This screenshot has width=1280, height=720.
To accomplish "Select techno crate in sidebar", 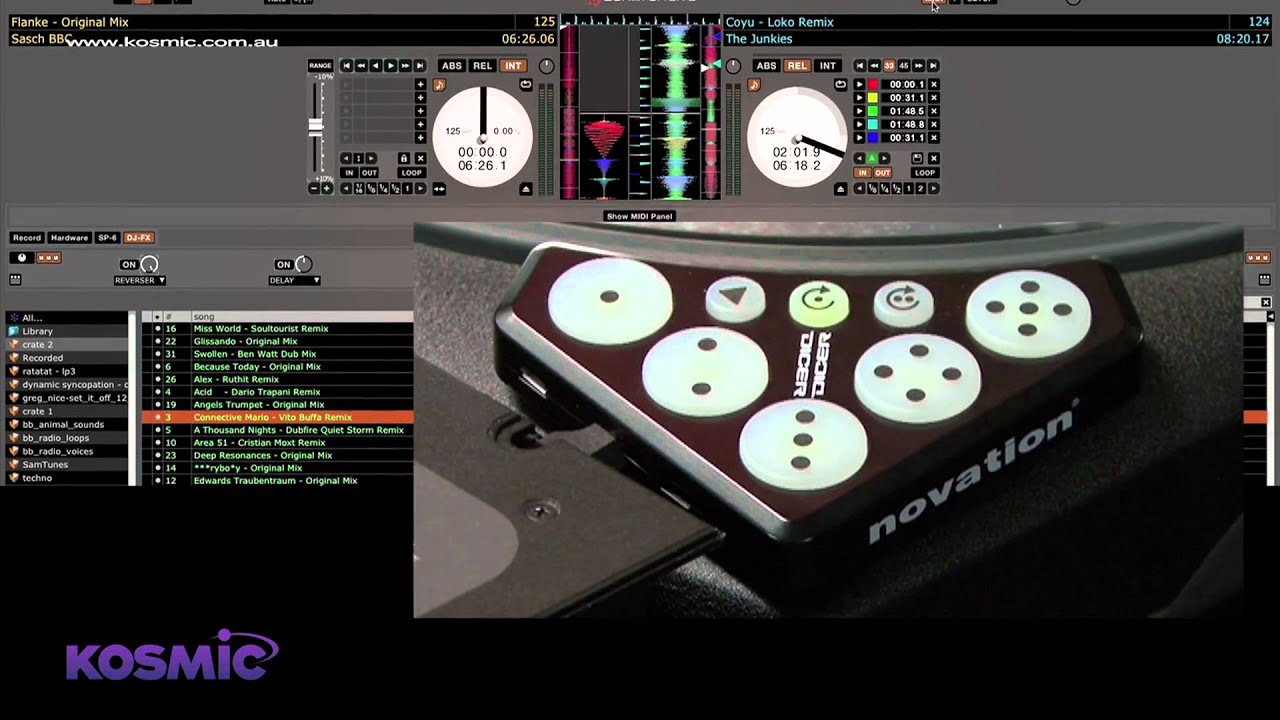I will (68, 478).
